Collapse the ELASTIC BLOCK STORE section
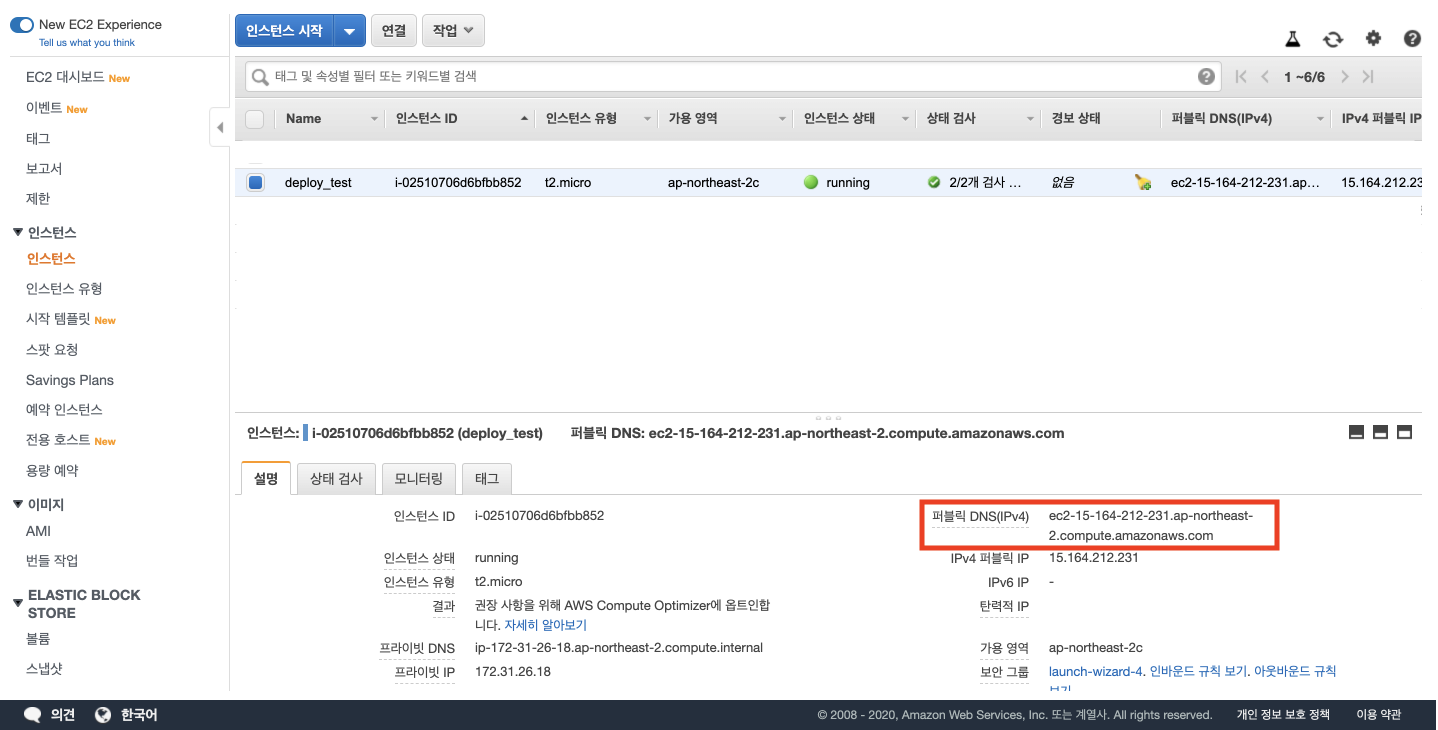1438x730 pixels. point(18,603)
